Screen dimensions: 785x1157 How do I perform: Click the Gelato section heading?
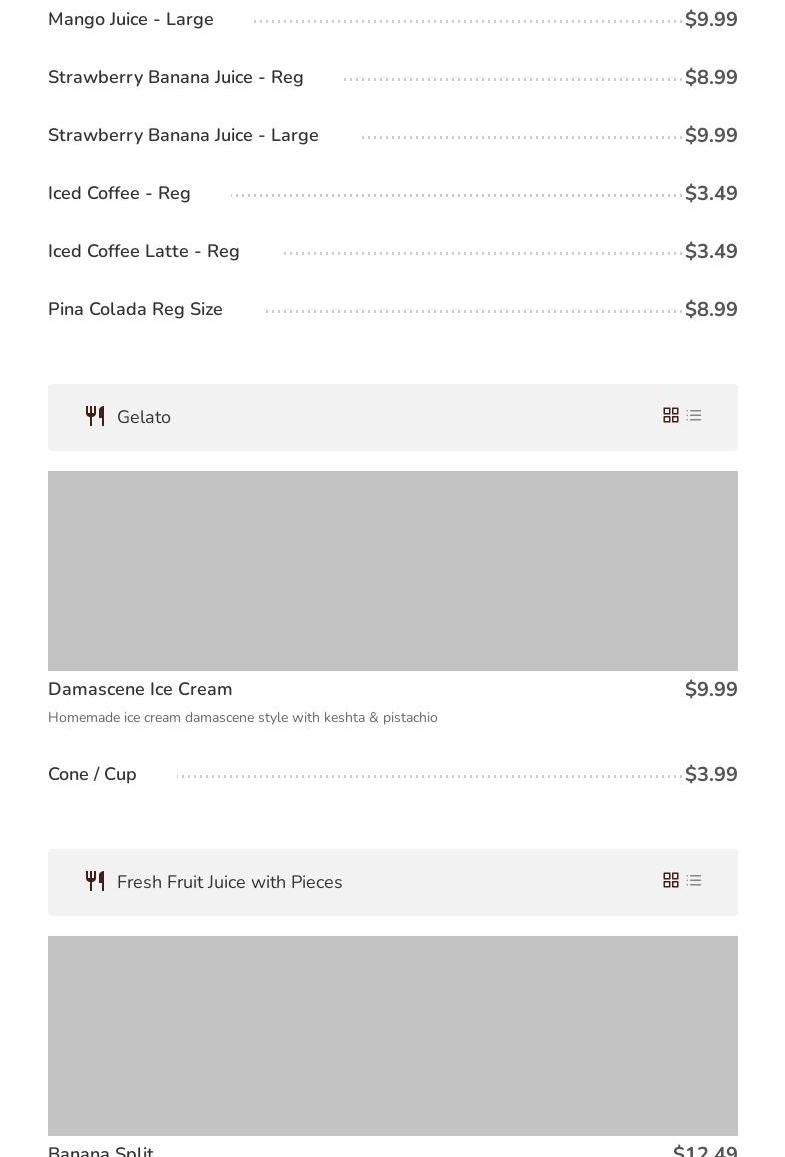(144, 418)
